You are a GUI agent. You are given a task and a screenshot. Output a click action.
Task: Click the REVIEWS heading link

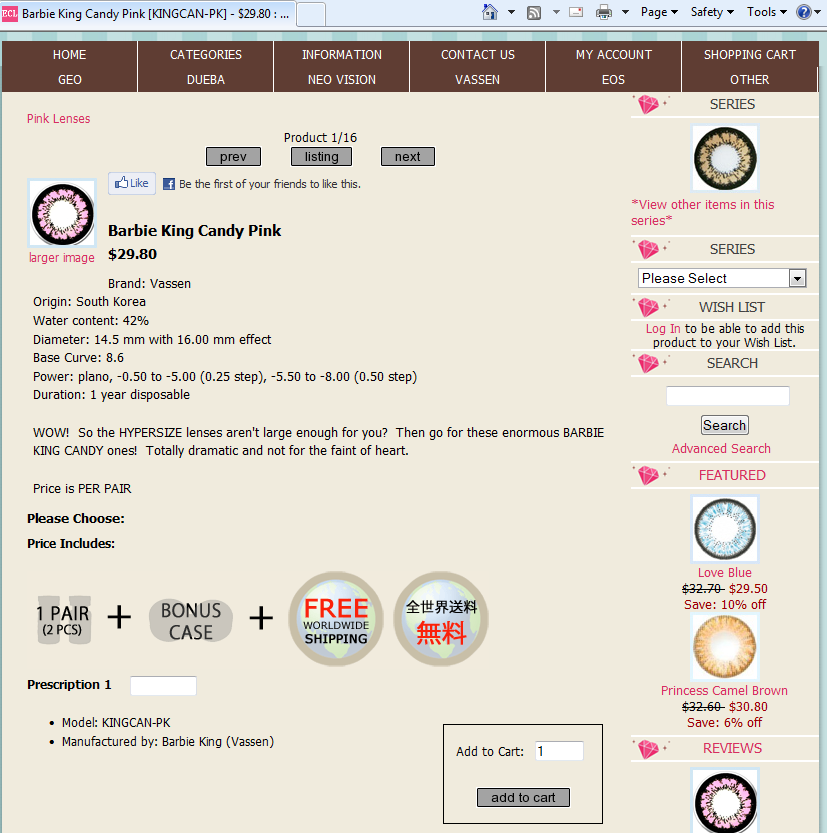coord(732,748)
